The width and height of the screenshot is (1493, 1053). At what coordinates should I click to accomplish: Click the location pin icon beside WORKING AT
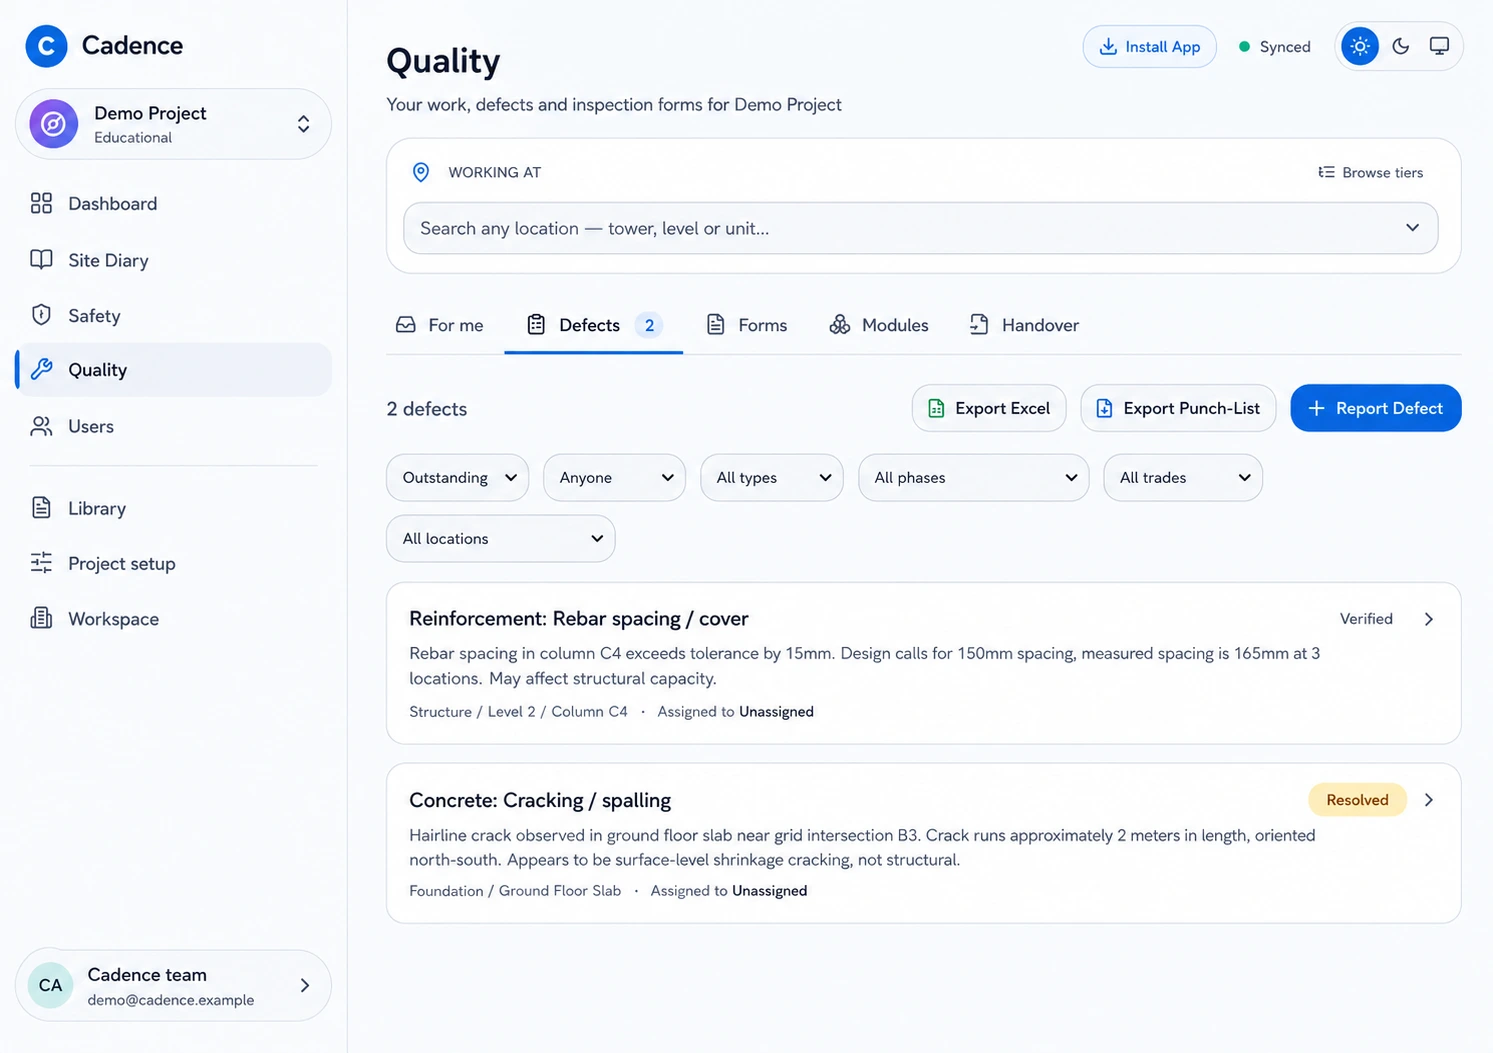click(x=421, y=172)
